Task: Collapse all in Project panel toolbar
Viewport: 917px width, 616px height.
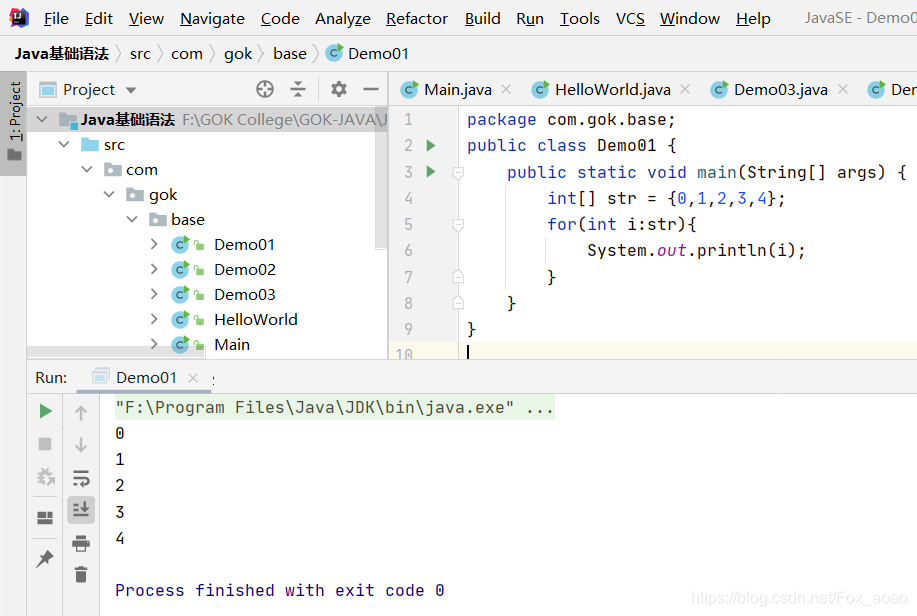Action: 298,89
